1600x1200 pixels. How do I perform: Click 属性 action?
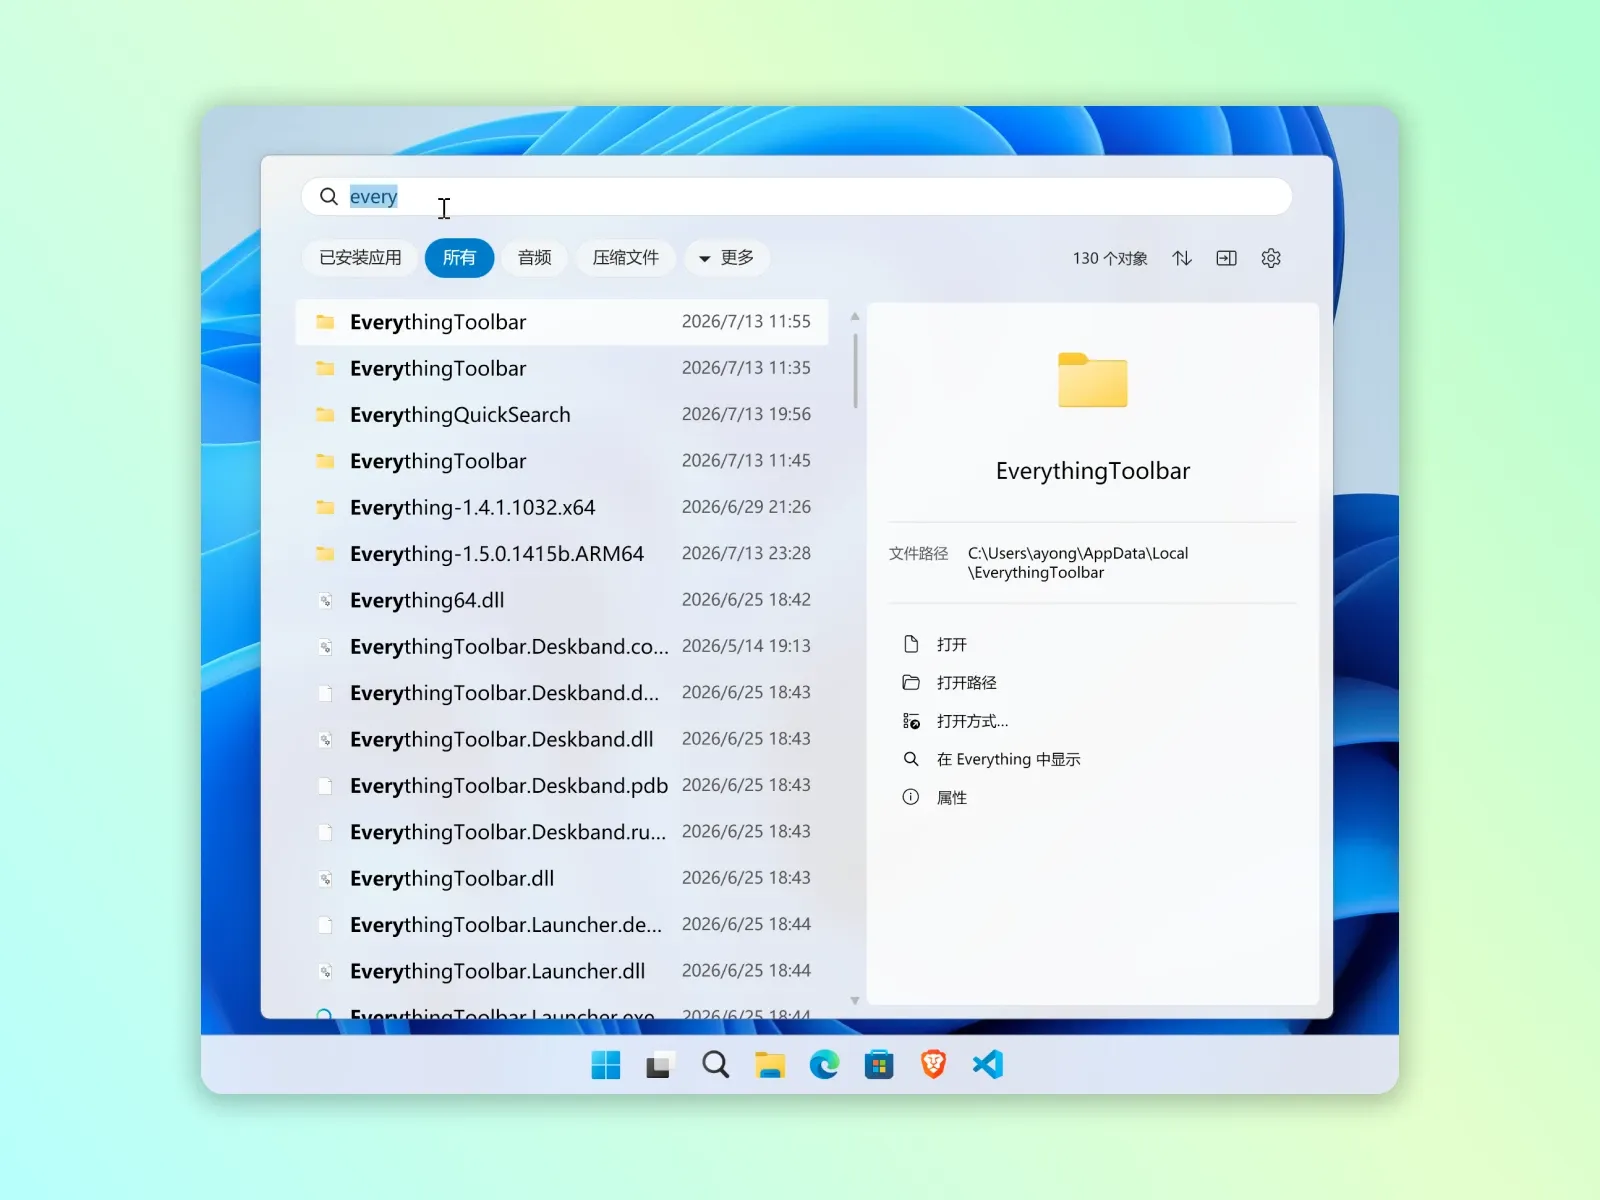951,797
